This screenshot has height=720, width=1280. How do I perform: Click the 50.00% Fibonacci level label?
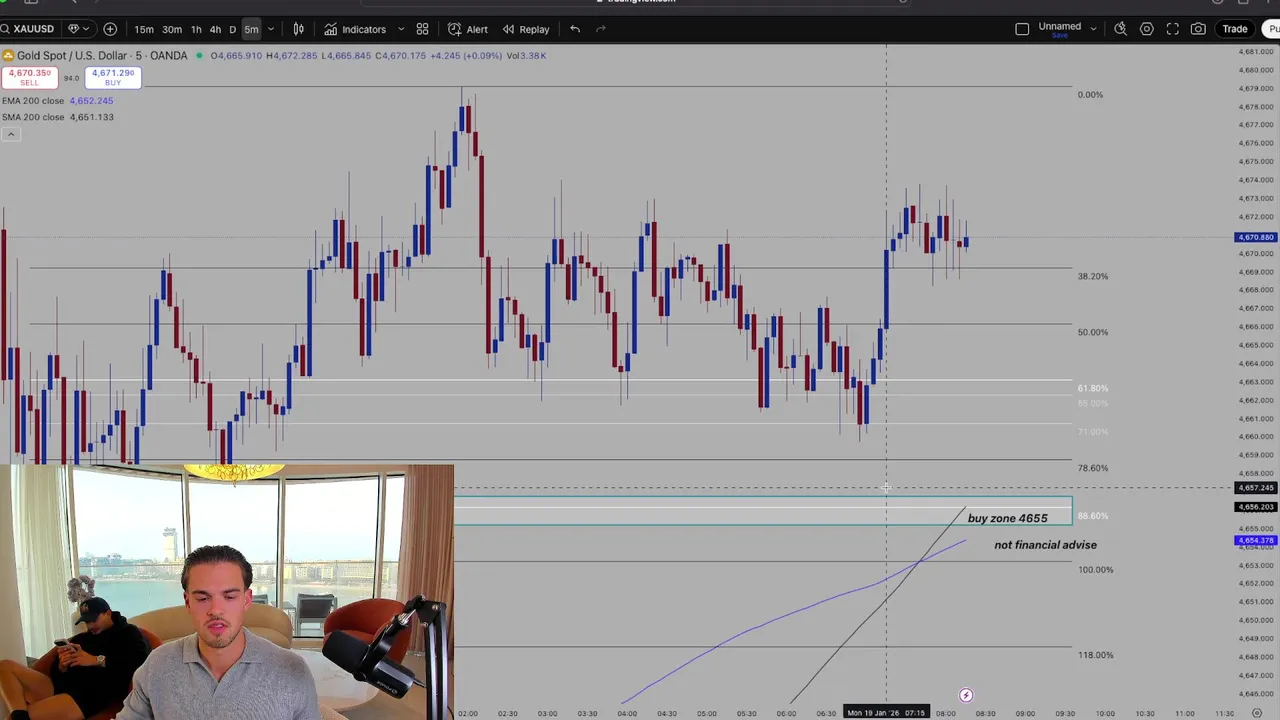click(x=1092, y=332)
